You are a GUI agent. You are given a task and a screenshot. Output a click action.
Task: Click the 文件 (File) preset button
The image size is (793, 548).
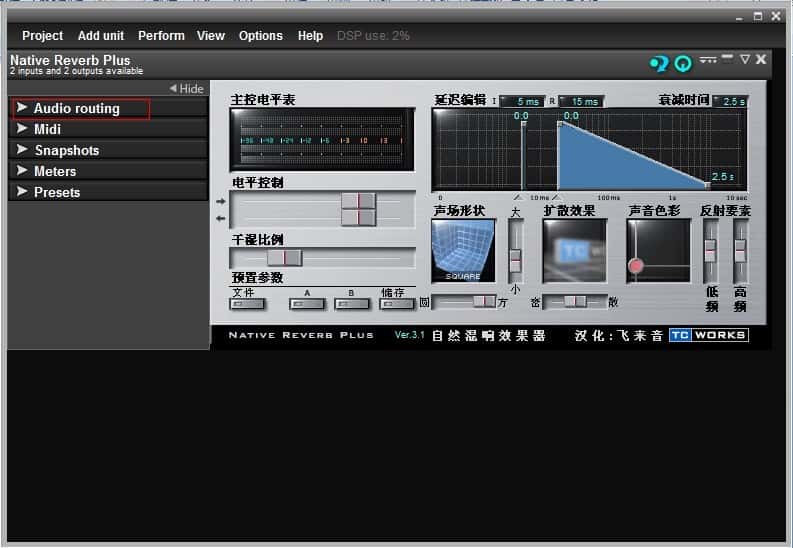(247, 304)
